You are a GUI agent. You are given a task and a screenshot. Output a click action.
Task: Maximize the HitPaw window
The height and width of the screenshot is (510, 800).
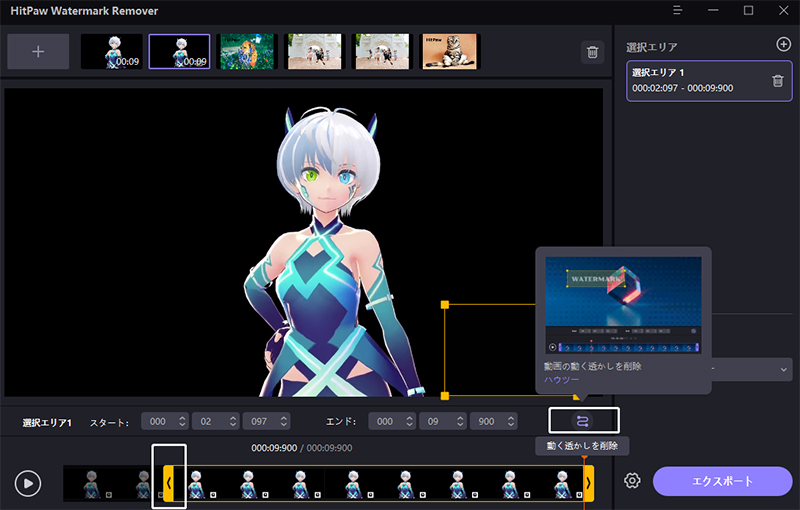click(748, 10)
